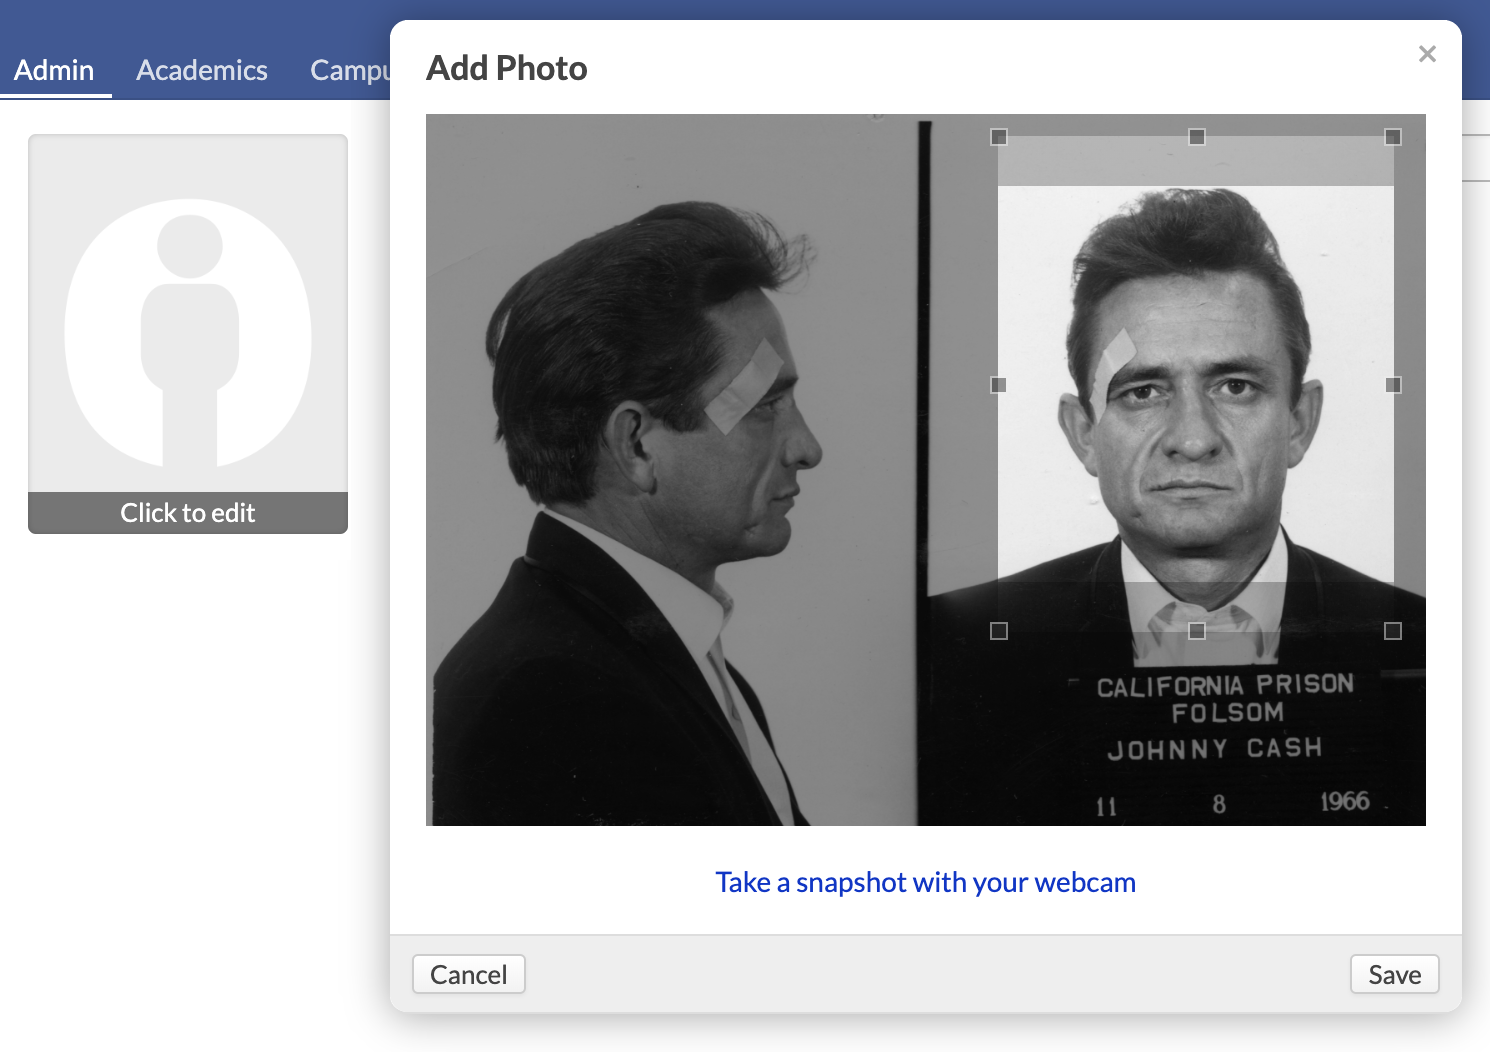Viewport: 1490px width, 1052px height.
Task: Click the top-center crop handle
Action: [1196, 137]
